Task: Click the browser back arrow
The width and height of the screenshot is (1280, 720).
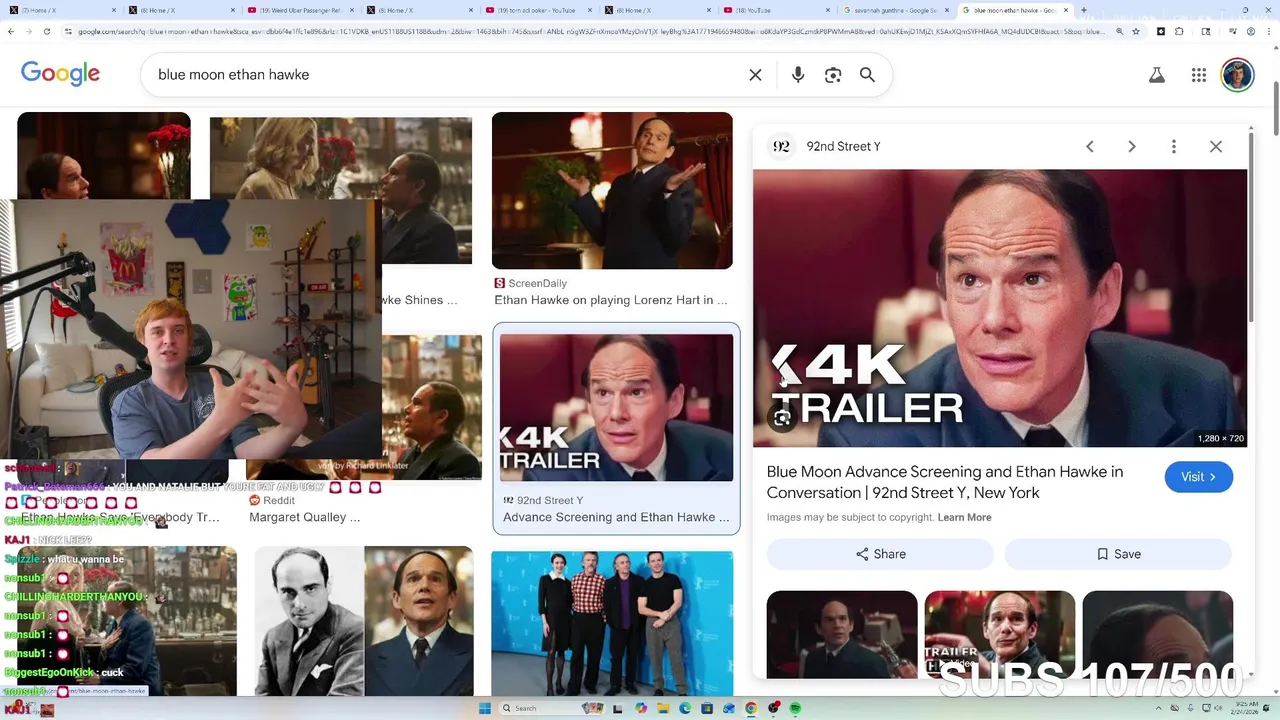Action: (x=12, y=31)
